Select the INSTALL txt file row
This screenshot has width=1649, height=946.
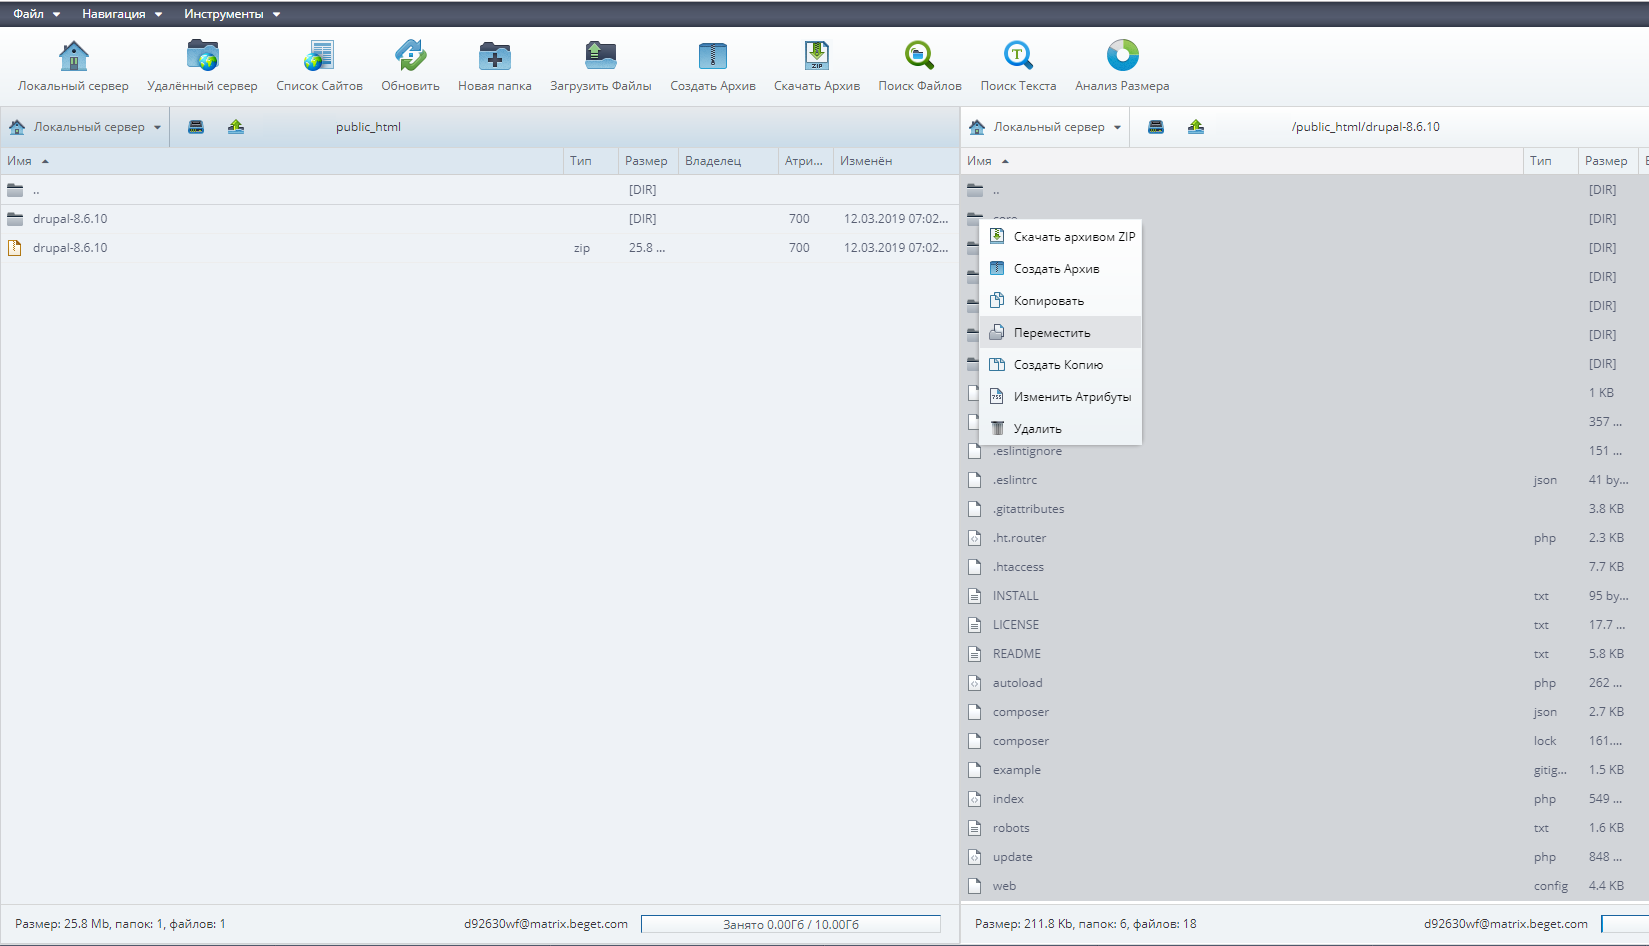click(1304, 596)
